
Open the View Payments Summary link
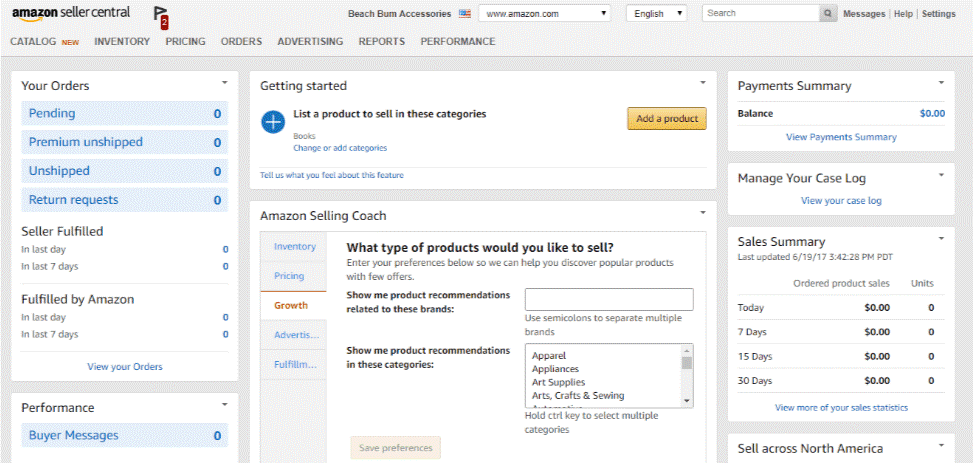(x=841, y=137)
